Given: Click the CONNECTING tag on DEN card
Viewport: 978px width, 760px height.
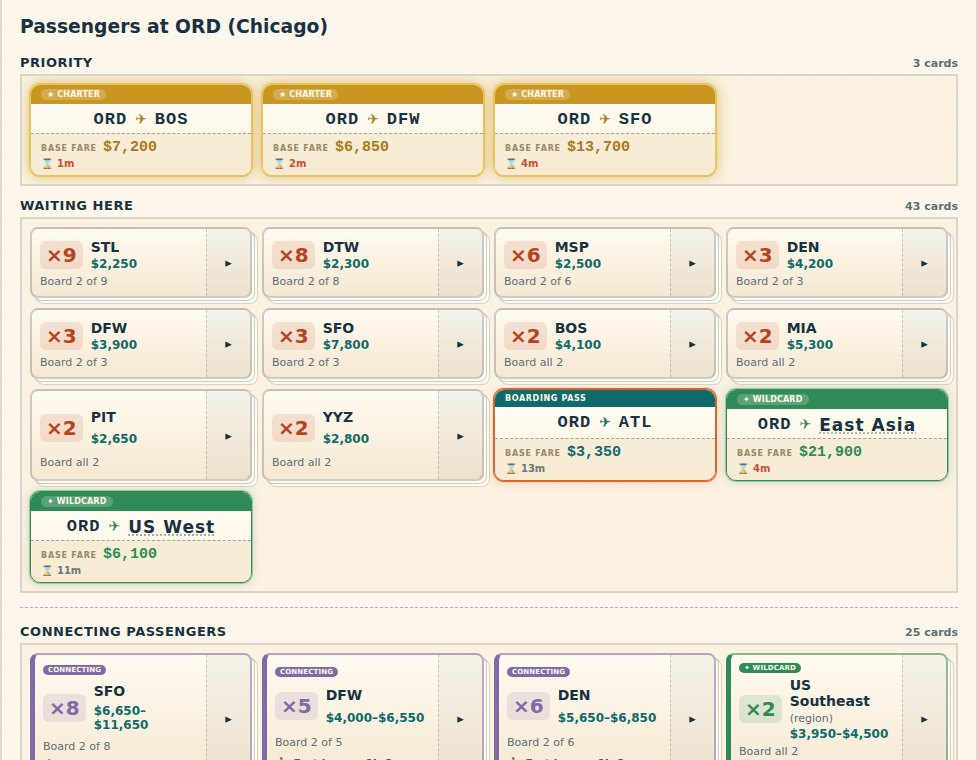Looking at the screenshot, I should (x=538, y=671).
